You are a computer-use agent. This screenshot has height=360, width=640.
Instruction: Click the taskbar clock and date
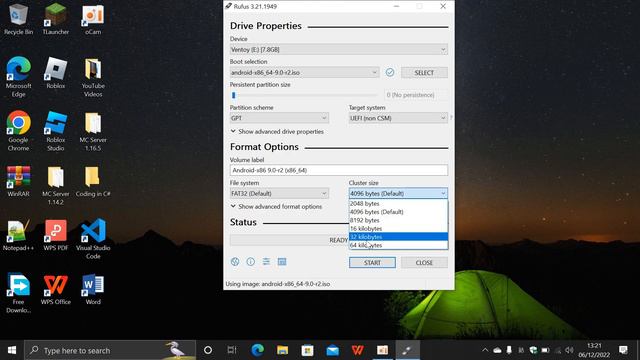click(594, 350)
